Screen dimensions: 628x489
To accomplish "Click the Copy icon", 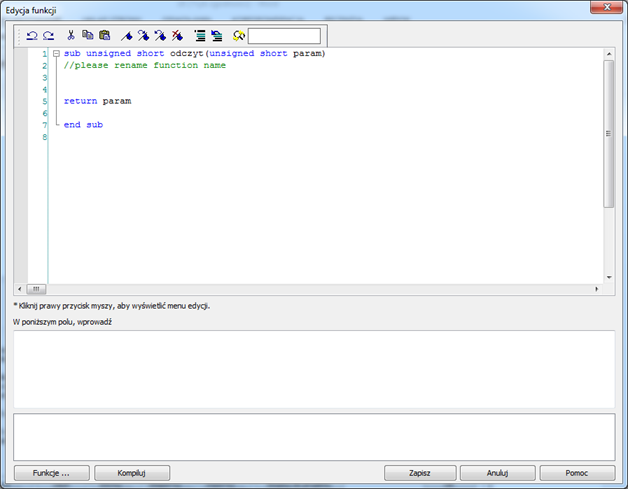I will tap(88, 36).
